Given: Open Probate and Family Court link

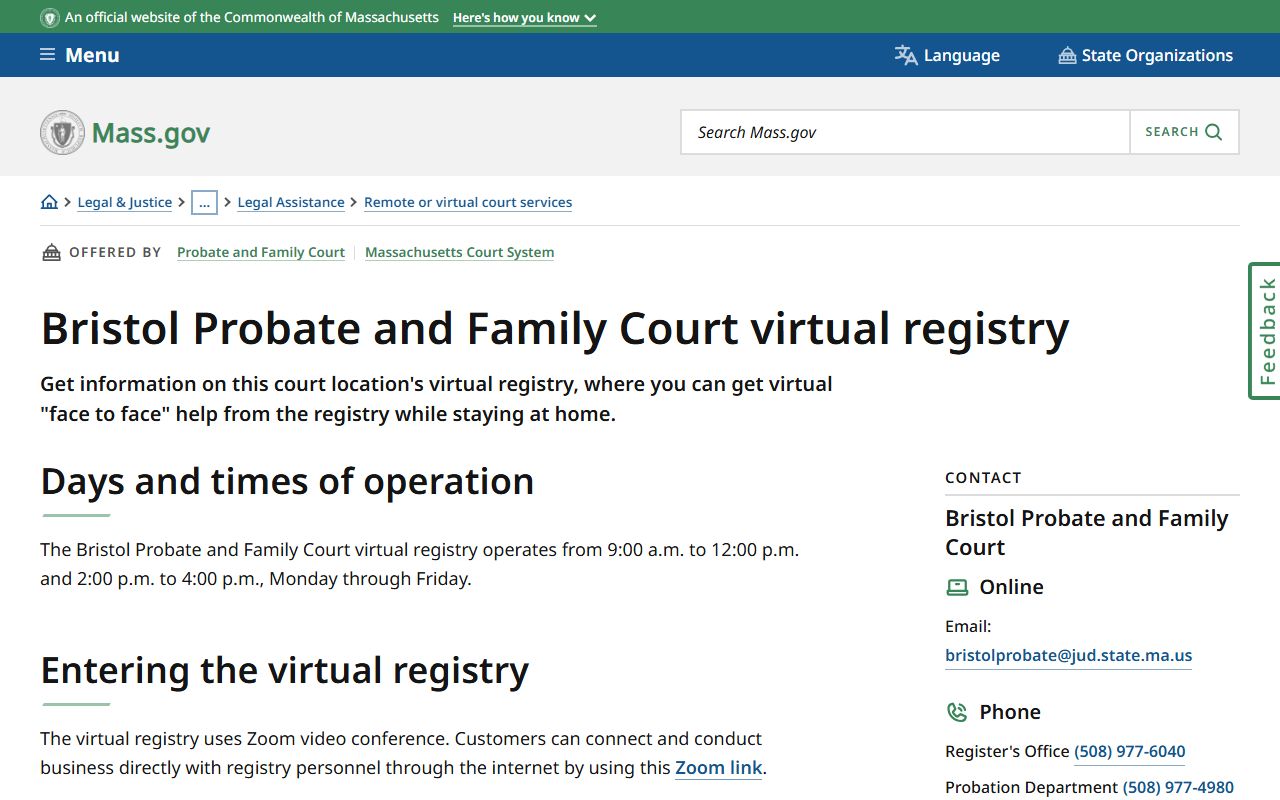Looking at the screenshot, I should tap(261, 252).
